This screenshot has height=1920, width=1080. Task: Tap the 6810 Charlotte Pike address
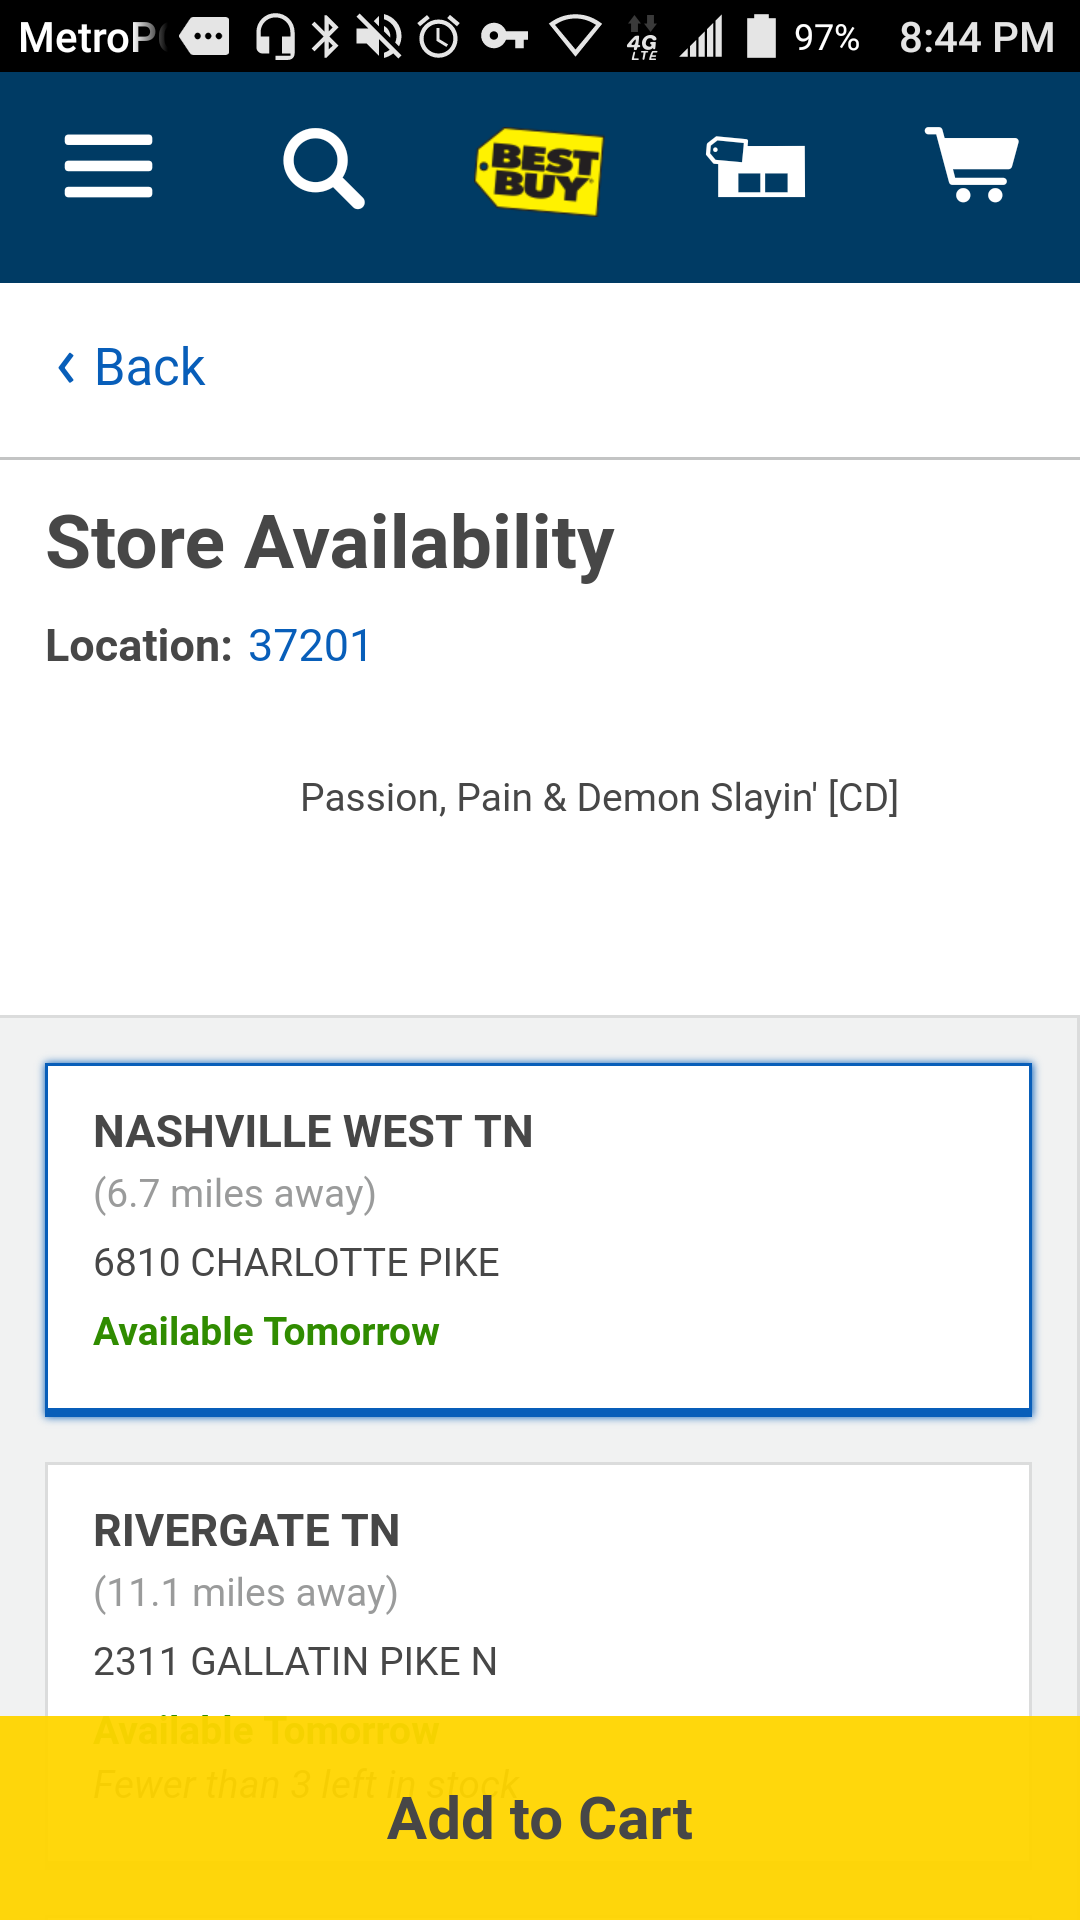(296, 1263)
